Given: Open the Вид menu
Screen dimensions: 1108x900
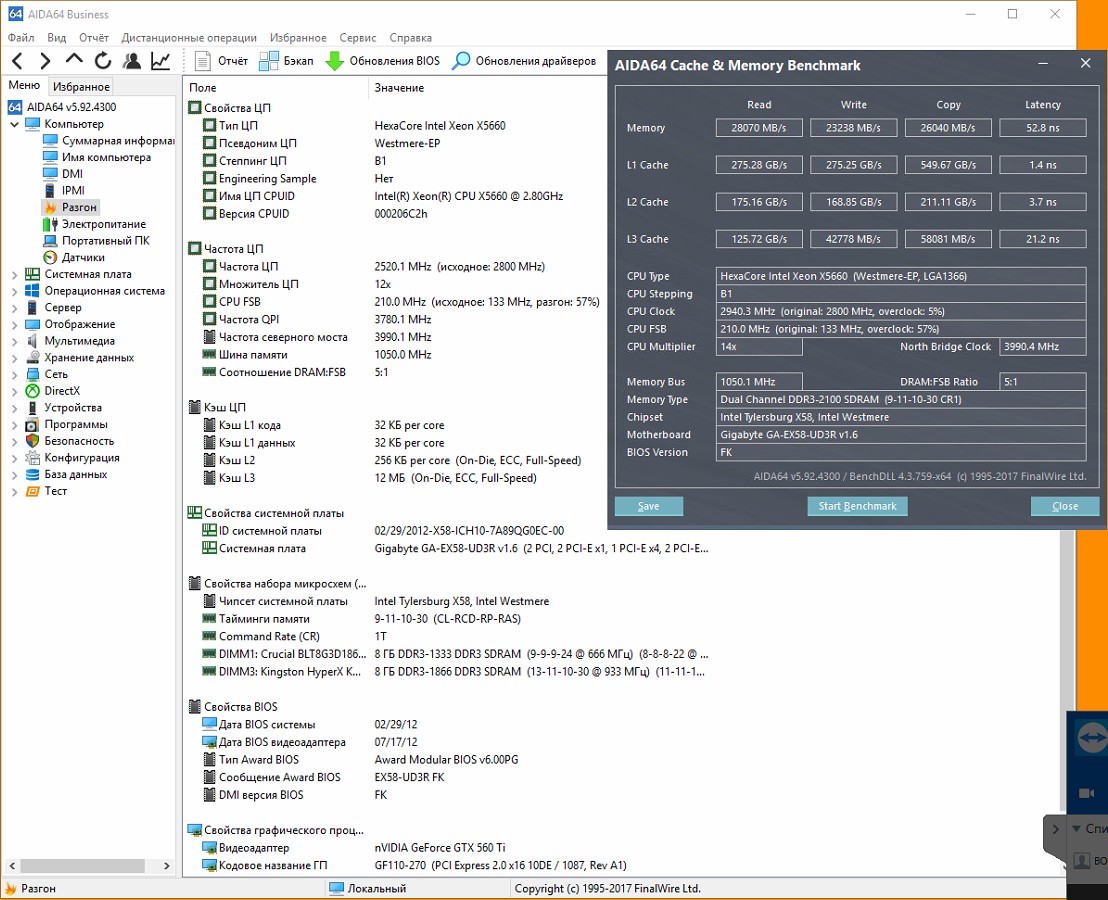Looking at the screenshot, I should tap(57, 37).
